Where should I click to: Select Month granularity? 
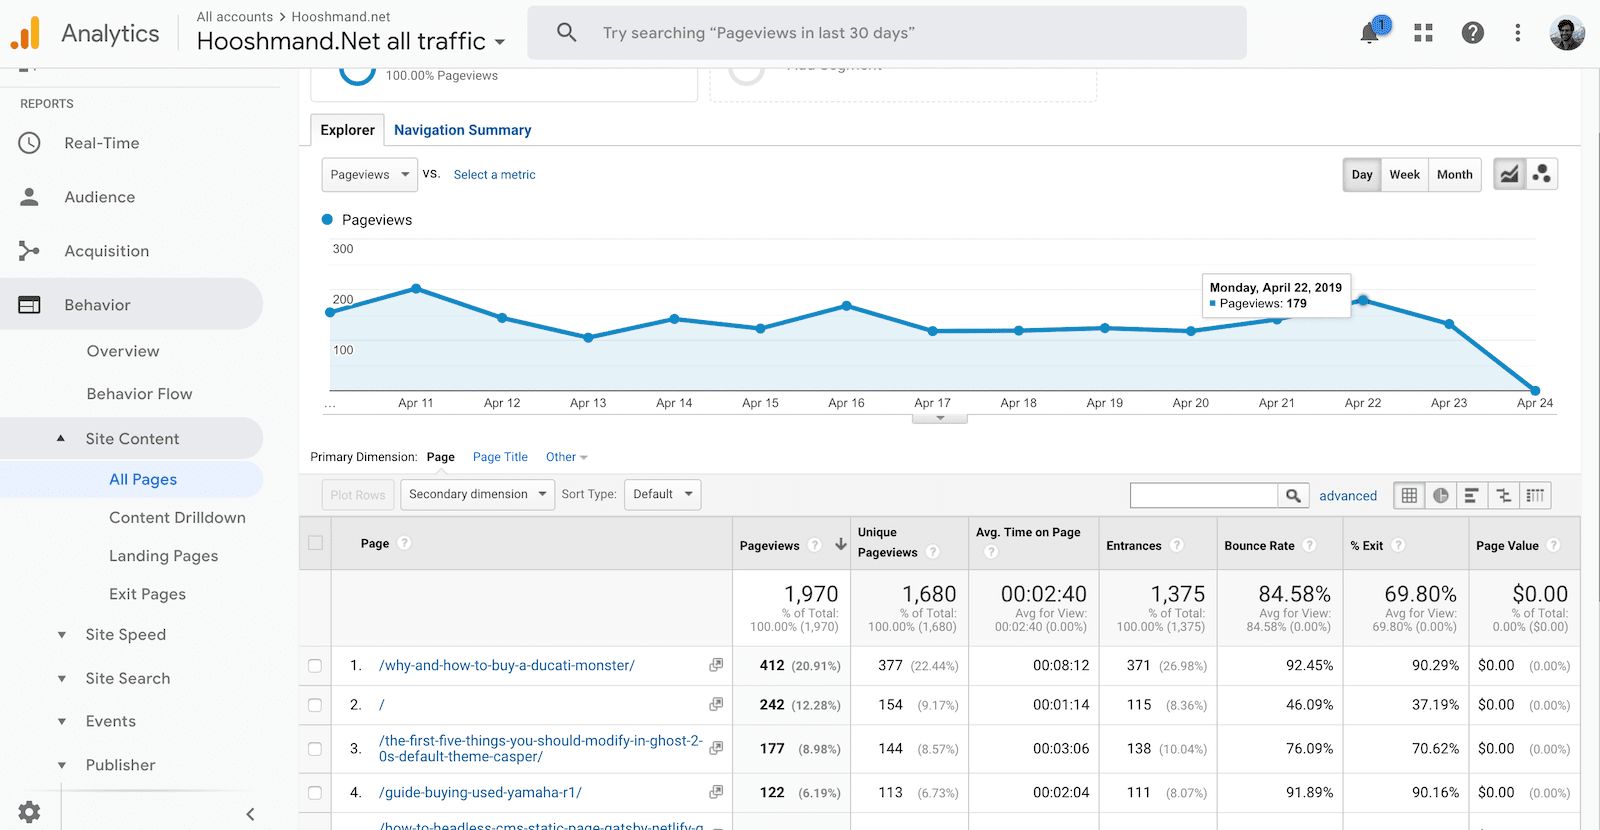pyautogui.click(x=1455, y=174)
